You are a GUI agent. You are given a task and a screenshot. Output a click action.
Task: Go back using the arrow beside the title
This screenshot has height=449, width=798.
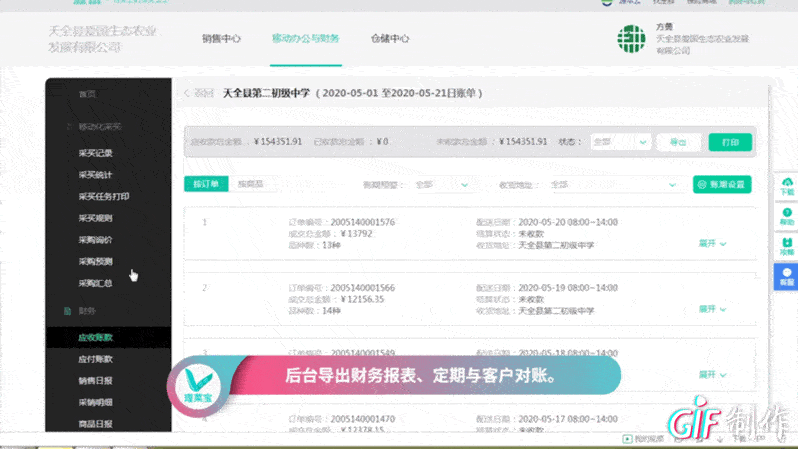[187, 93]
